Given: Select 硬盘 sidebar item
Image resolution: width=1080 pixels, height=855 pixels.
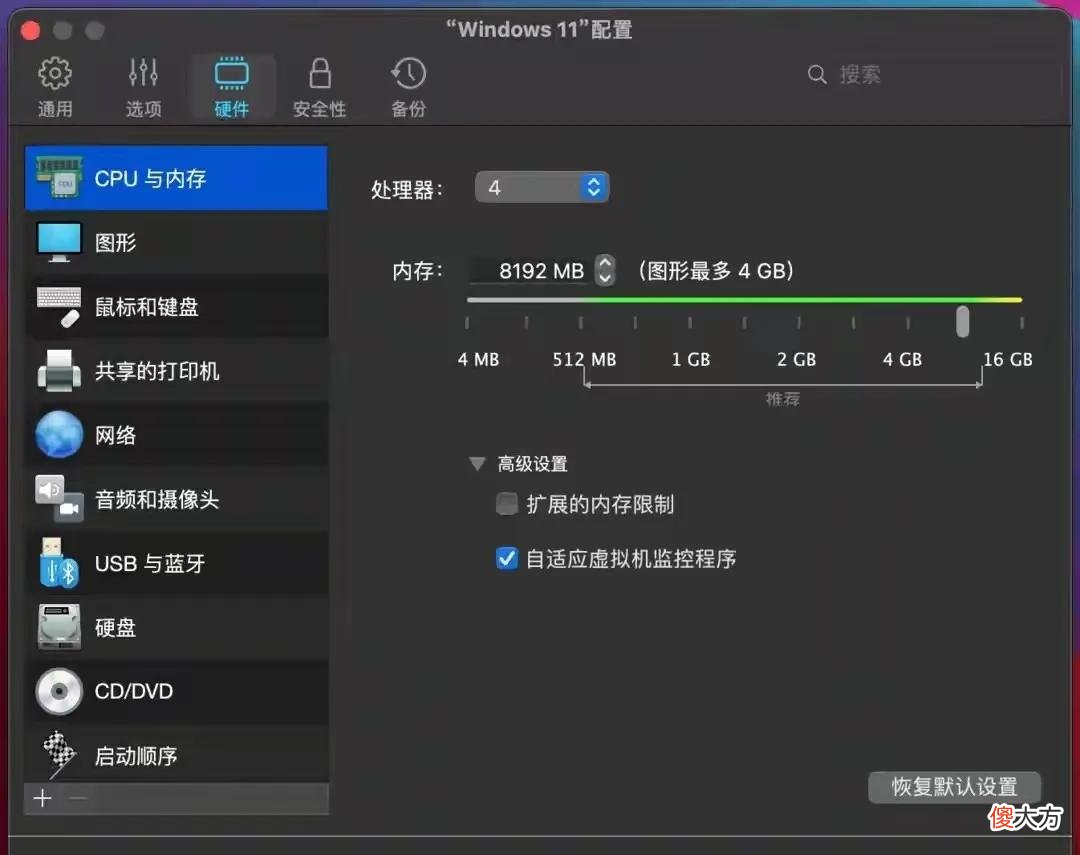Looking at the screenshot, I should [176, 627].
